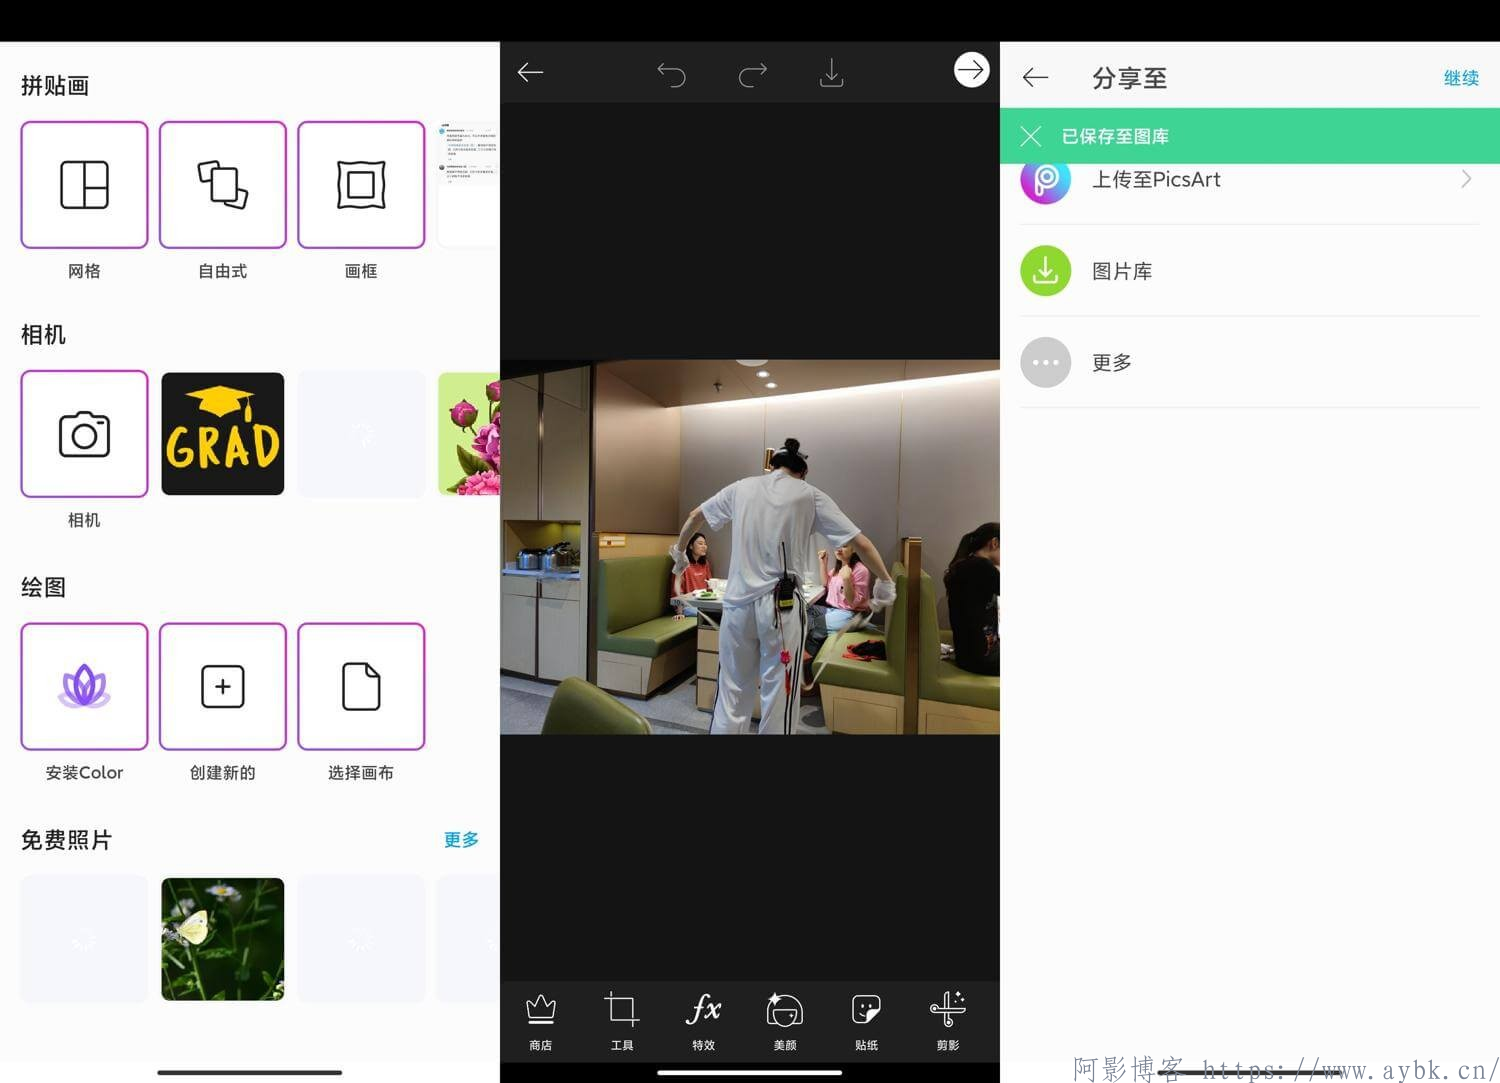Choose the 画框 frame collage option
Viewport: 1500px width, 1083px height.
(x=361, y=185)
